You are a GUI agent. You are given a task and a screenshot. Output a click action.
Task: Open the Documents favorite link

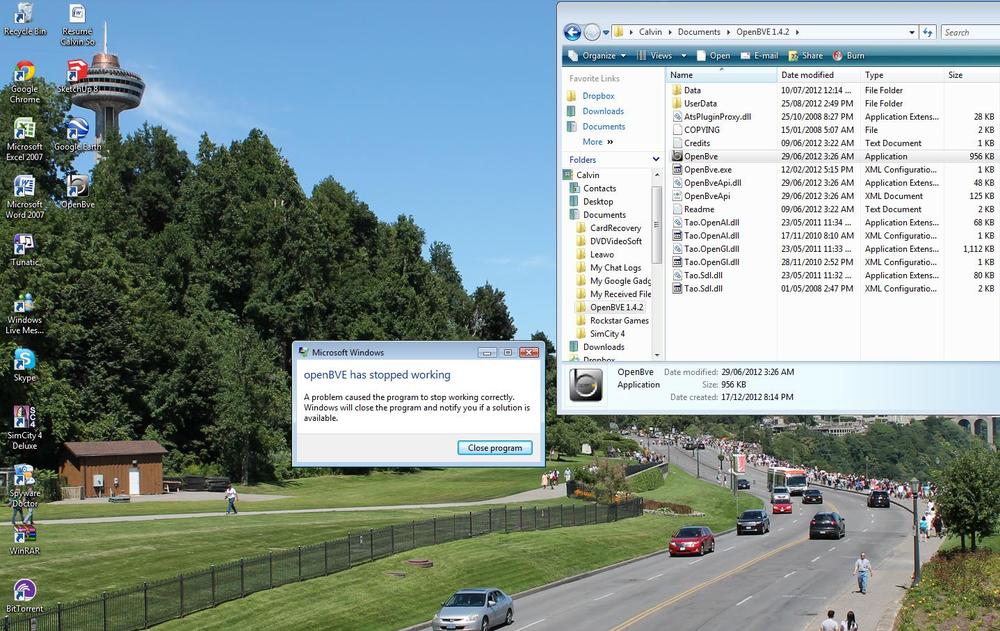tap(603, 126)
